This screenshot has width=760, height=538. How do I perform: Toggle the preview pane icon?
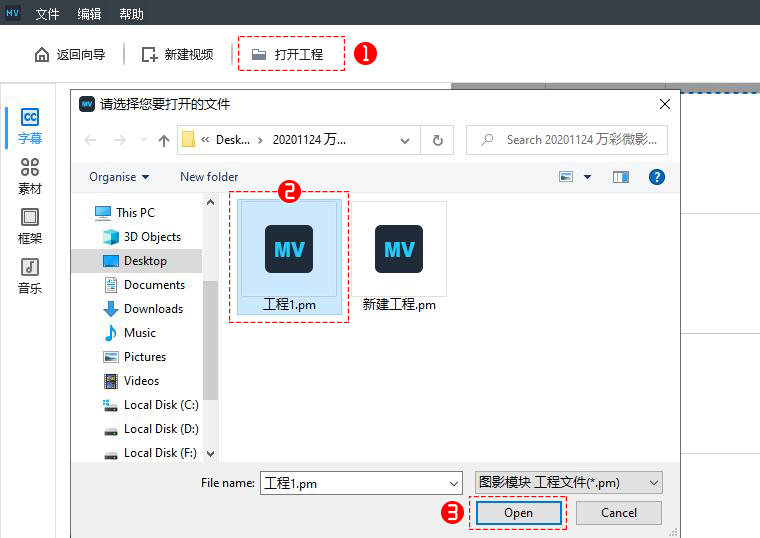pos(621,177)
